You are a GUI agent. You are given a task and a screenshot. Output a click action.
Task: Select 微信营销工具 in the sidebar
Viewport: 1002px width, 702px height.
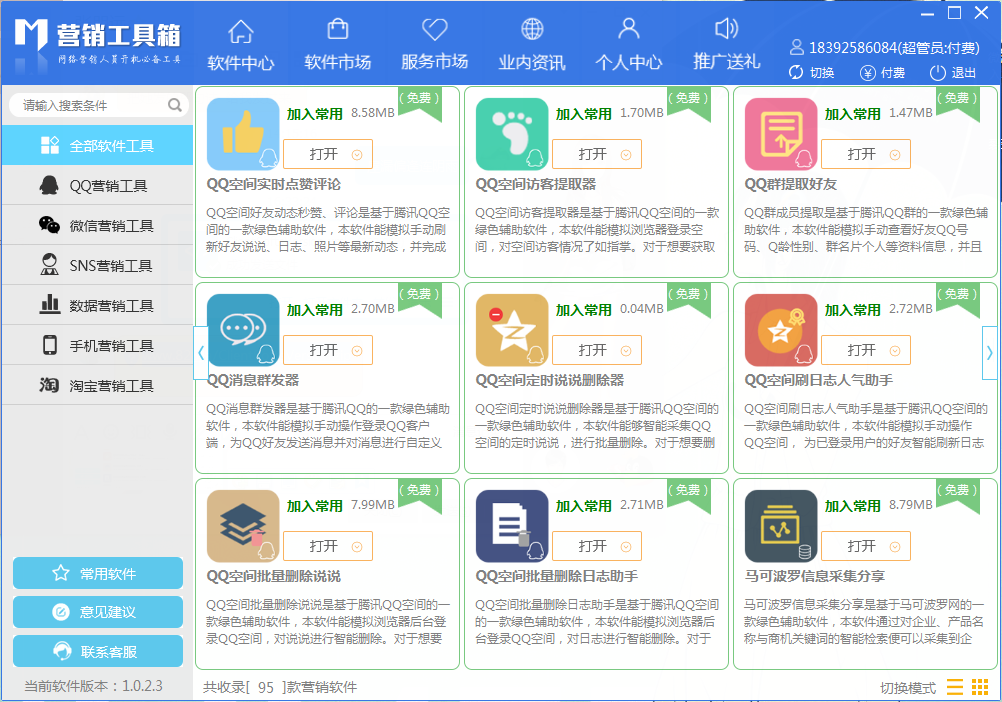click(x=111, y=226)
